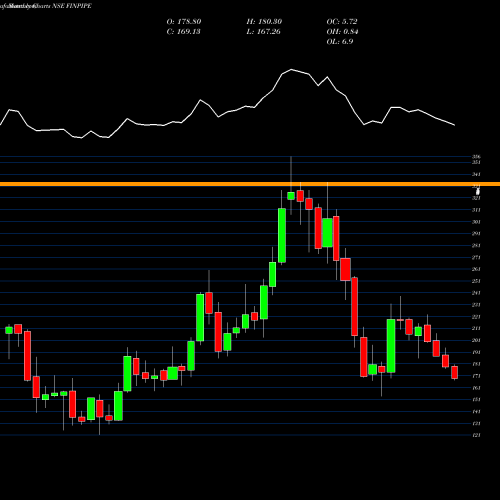Viewport: 500px width, 500px height.
Task: Click the 191 price axis label
Action: (x=476, y=352)
